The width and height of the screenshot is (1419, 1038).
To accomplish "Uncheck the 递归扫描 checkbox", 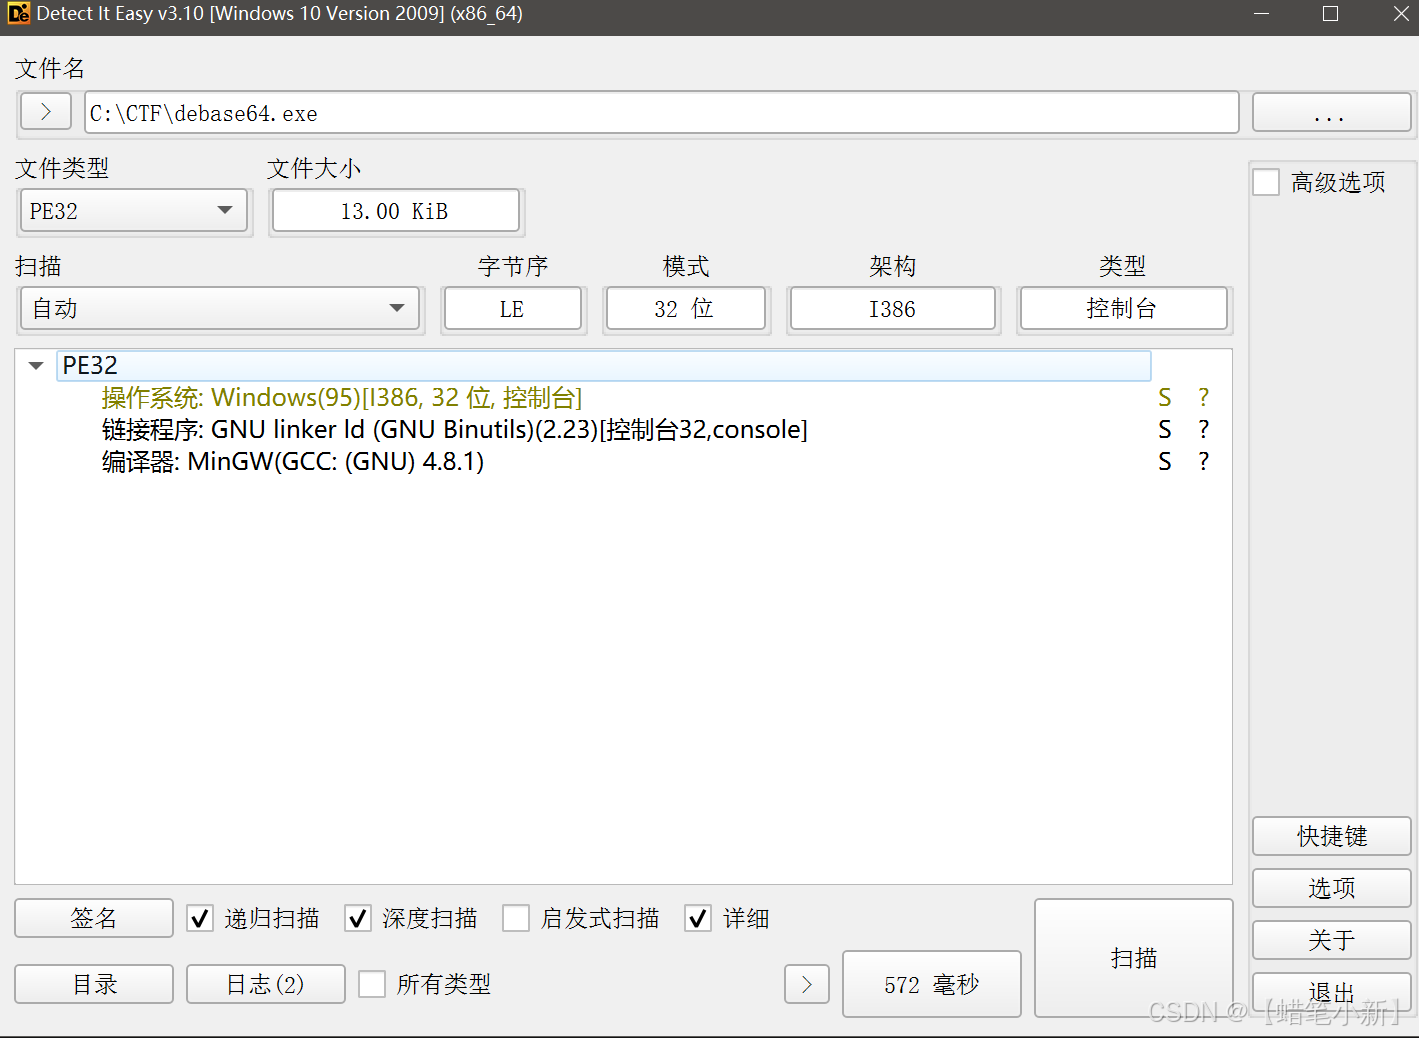I will [200, 918].
